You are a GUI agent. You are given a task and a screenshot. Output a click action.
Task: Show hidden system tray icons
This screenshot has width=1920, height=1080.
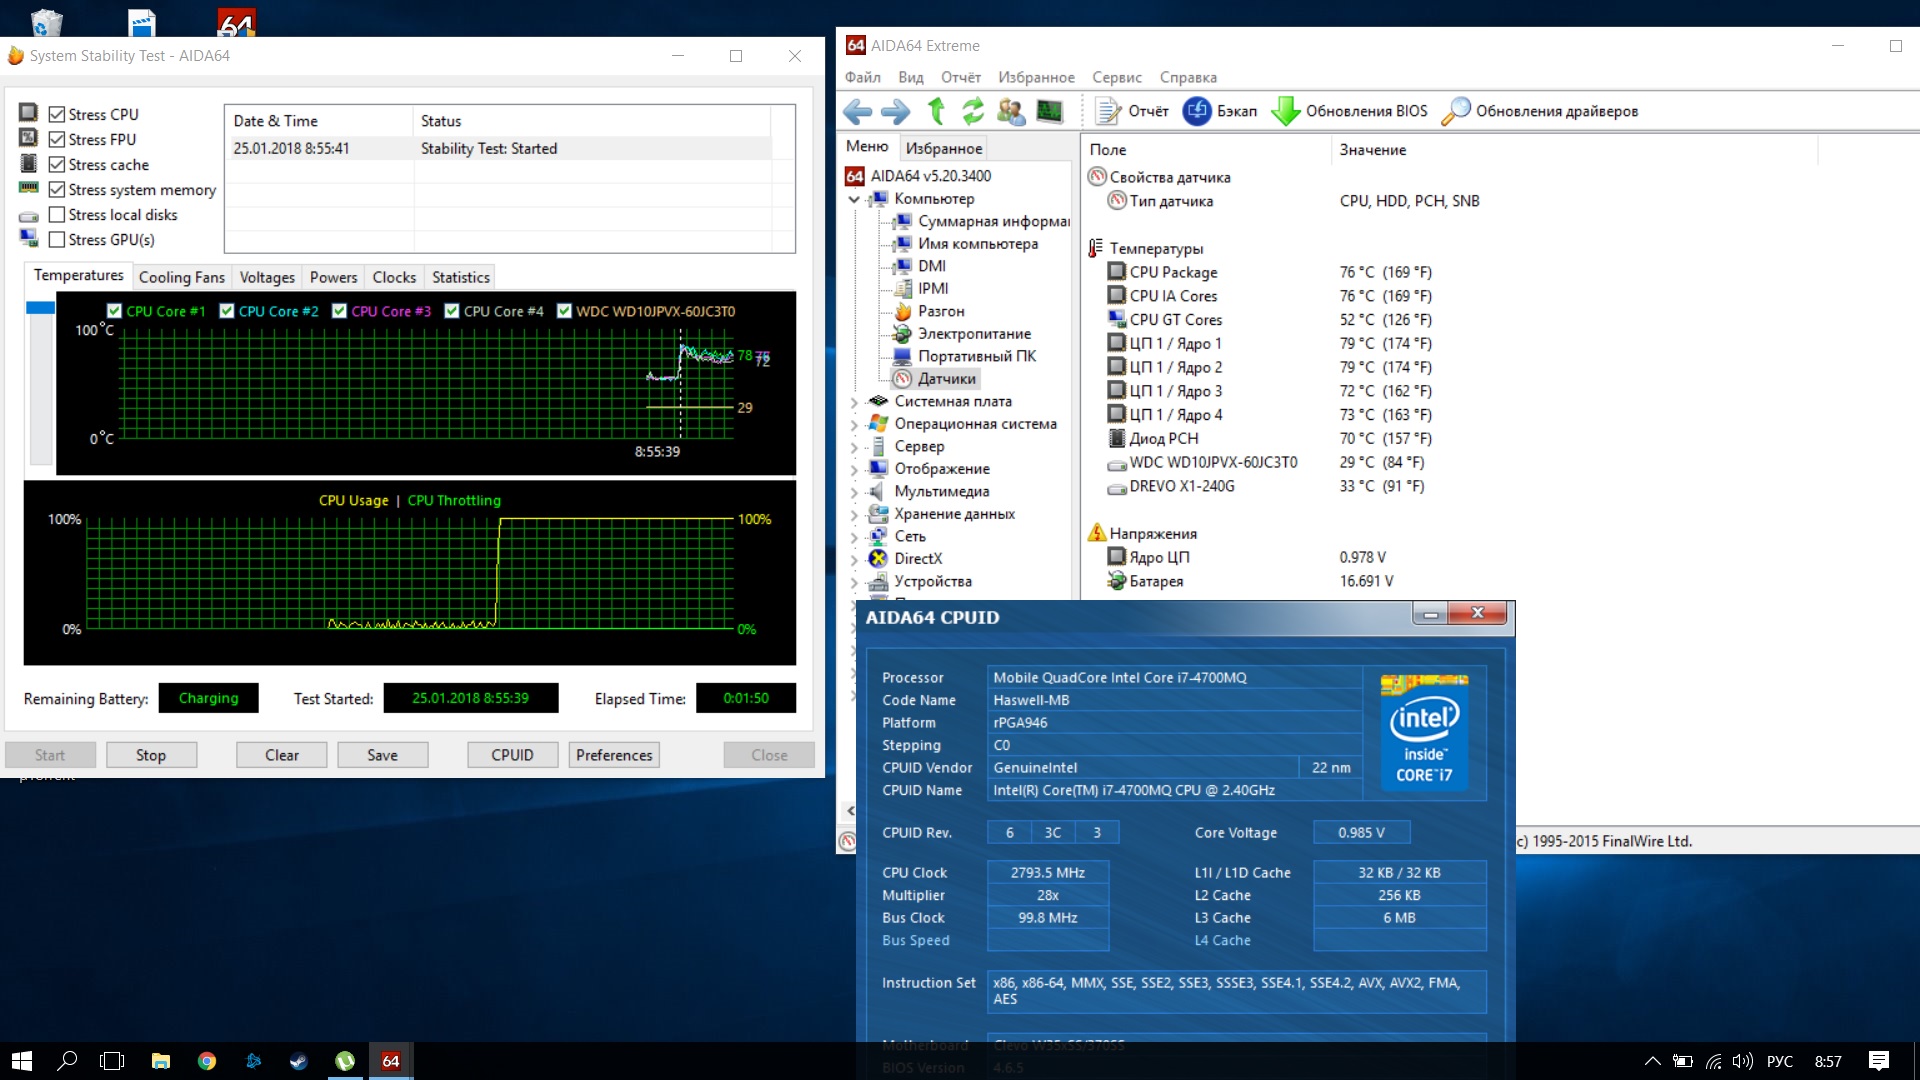[x=1652, y=1061]
